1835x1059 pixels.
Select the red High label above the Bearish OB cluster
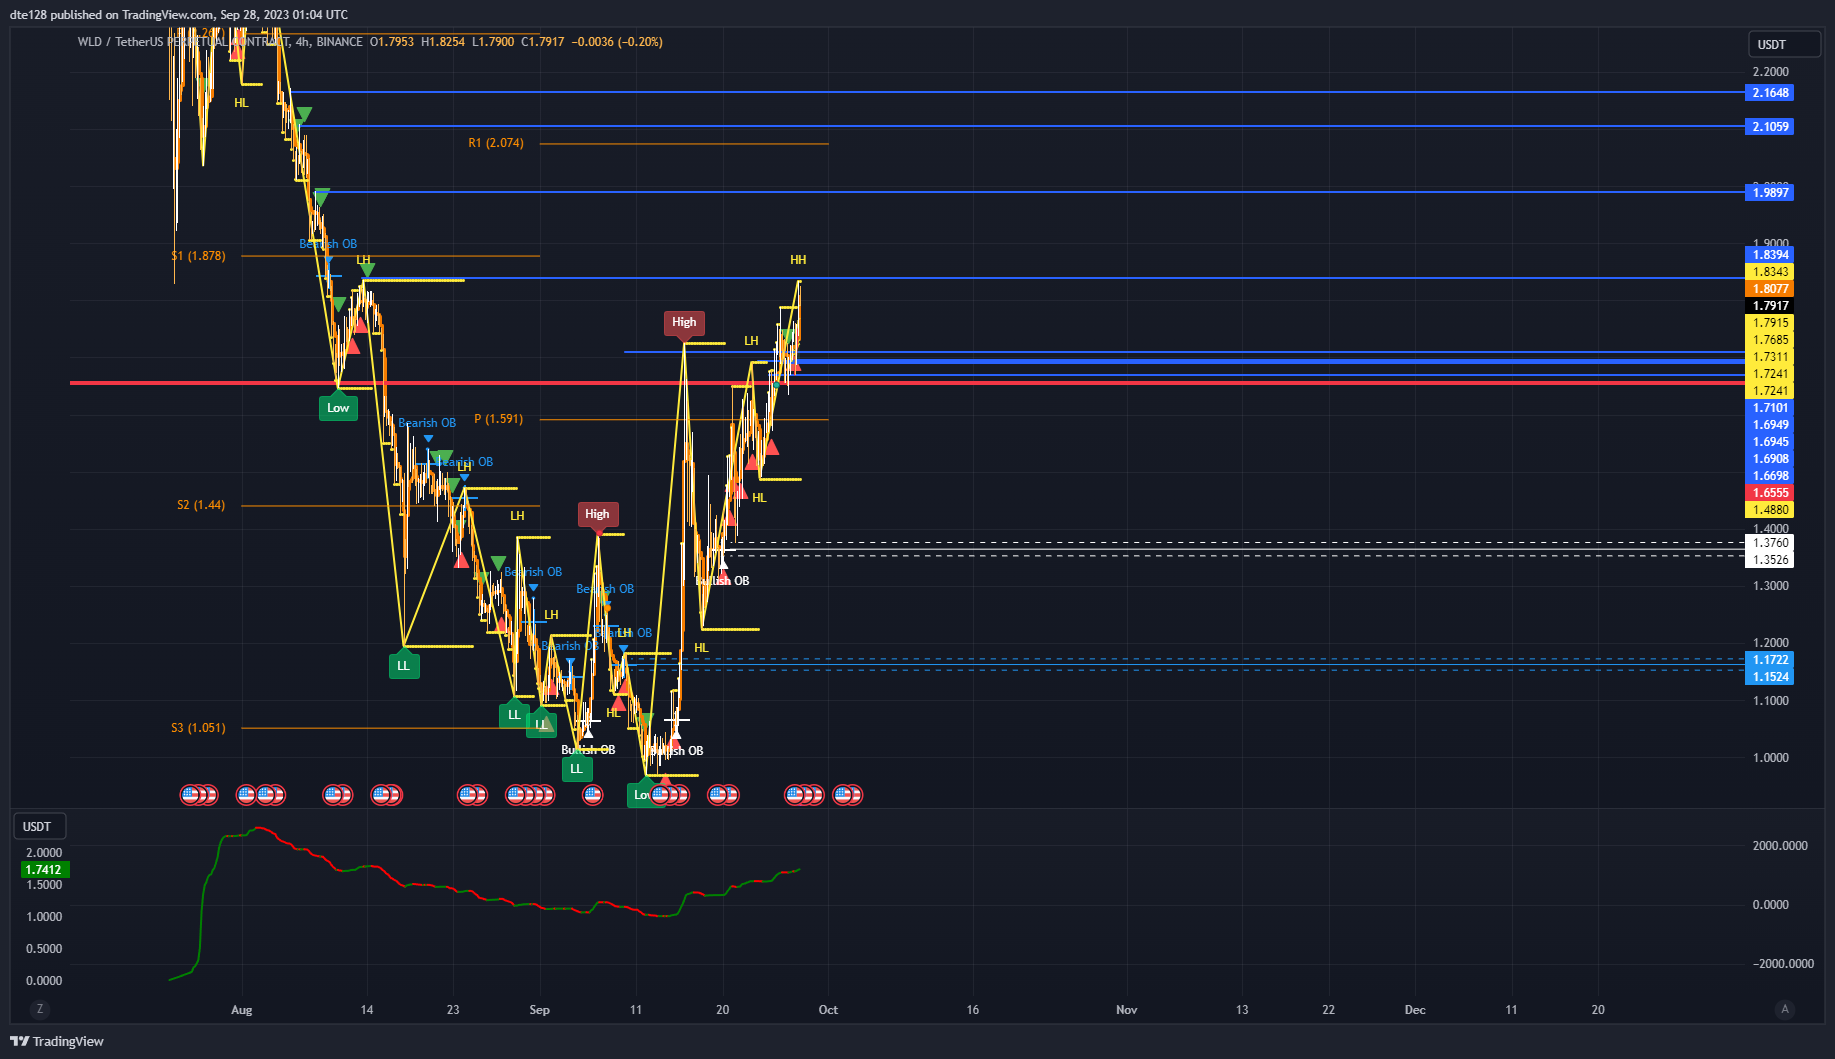click(x=597, y=514)
